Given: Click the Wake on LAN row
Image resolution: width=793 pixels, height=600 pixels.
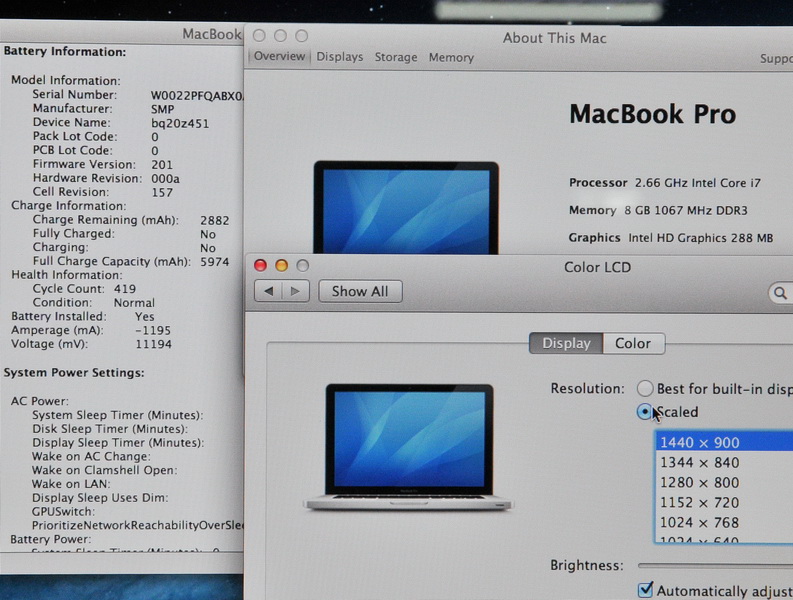Looking at the screenshot, I should 70,484.
